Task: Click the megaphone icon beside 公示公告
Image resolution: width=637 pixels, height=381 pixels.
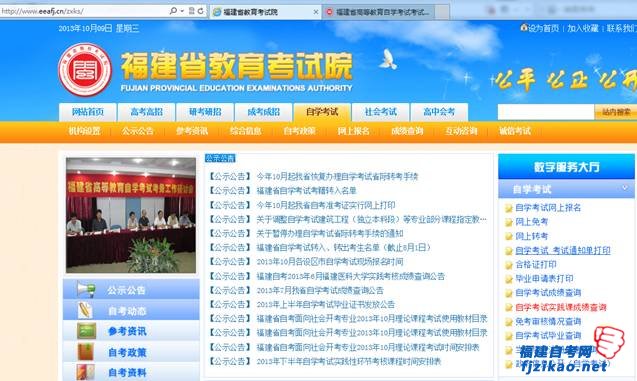Action: coord(86,290)
